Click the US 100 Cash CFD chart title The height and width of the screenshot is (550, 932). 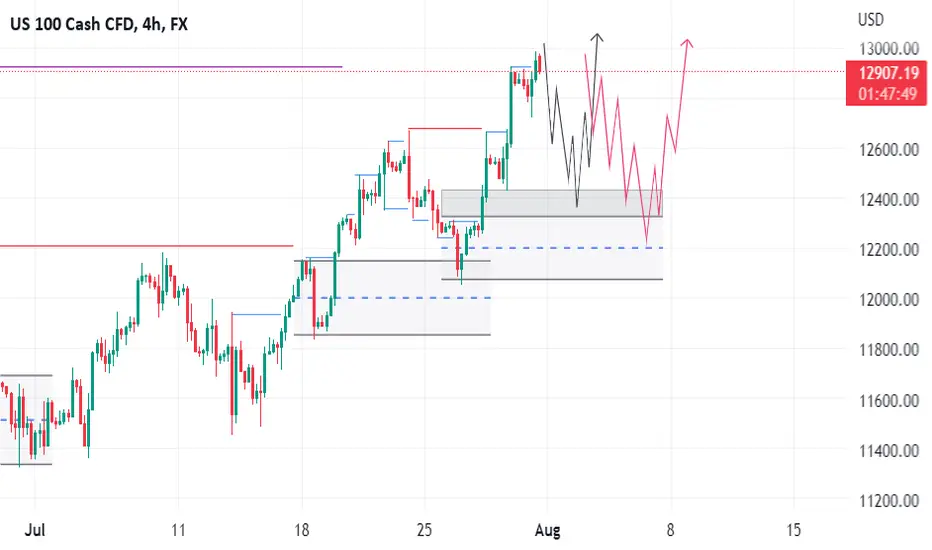(99, 24)
